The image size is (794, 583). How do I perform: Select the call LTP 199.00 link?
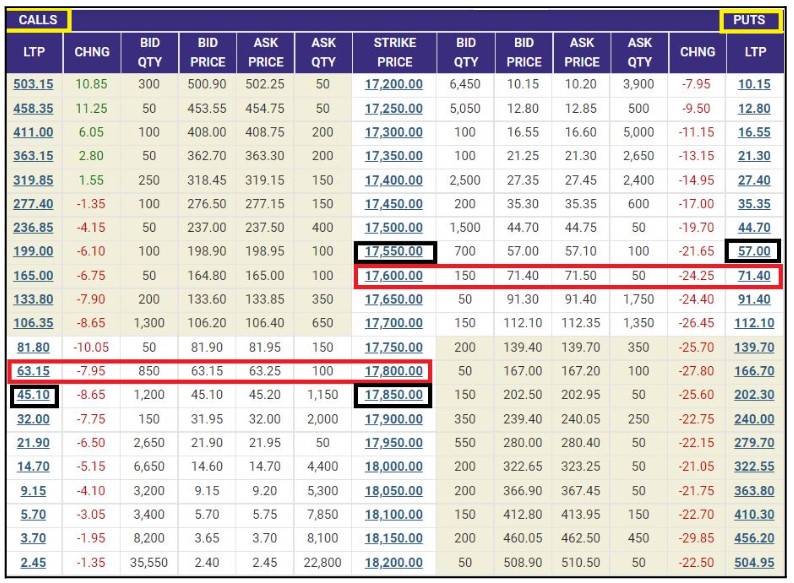tap(34, 251)
